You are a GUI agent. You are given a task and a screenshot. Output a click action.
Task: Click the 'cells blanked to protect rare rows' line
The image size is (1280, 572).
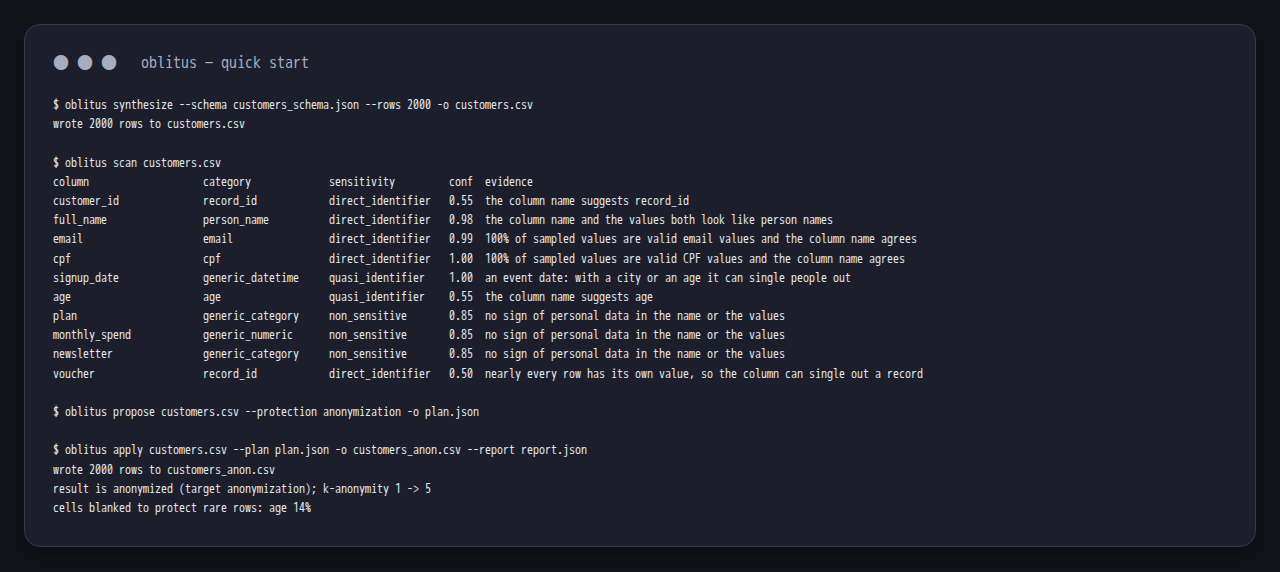(x=182, y=508)
